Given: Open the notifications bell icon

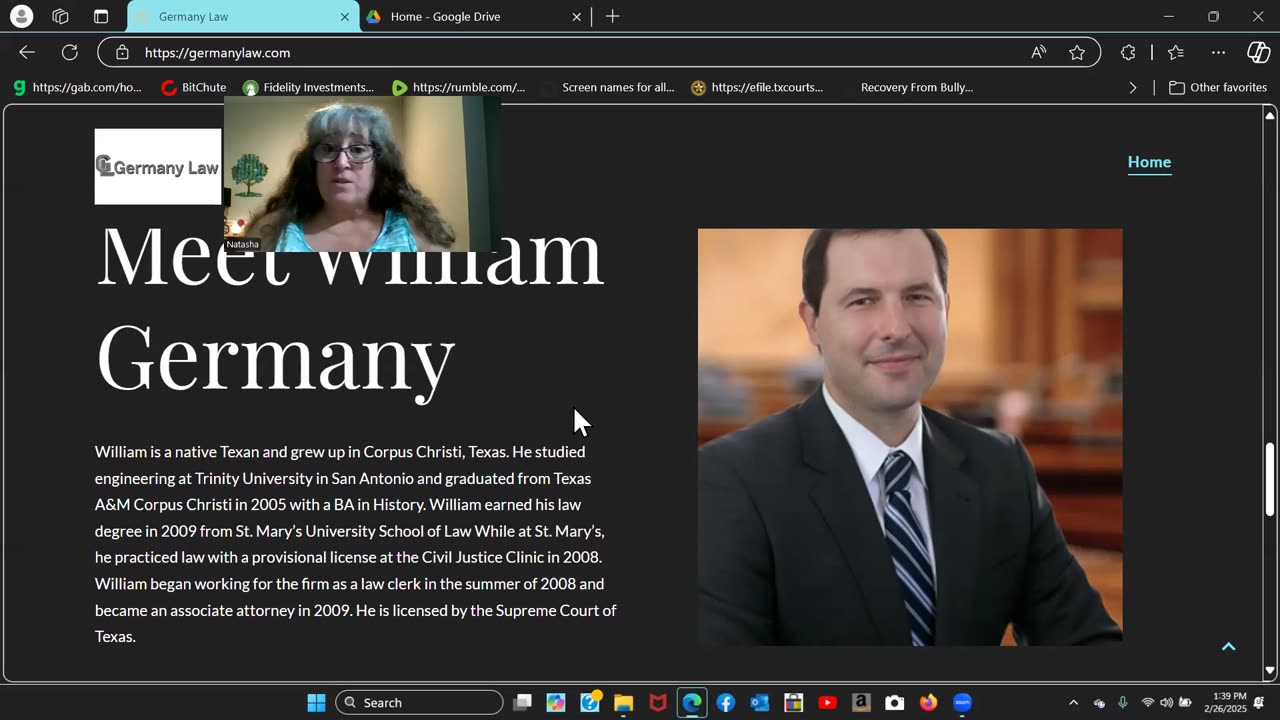Looking at the screenshot, I should click(1260, 702).
